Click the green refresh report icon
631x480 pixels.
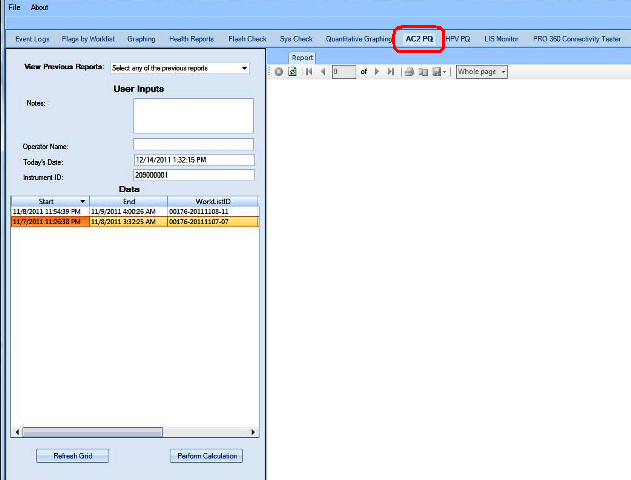click(x=292, y=72)
